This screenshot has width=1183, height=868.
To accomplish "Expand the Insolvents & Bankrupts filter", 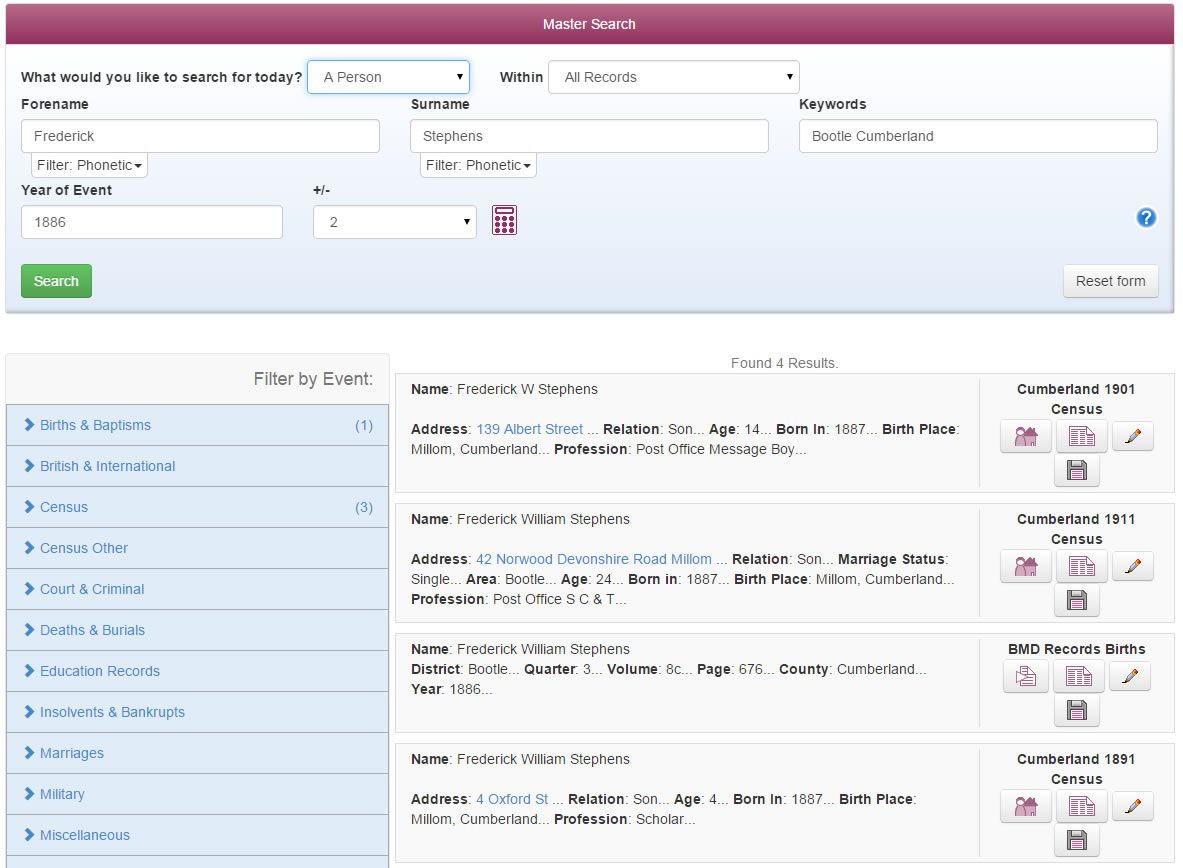I will [198, 712].
